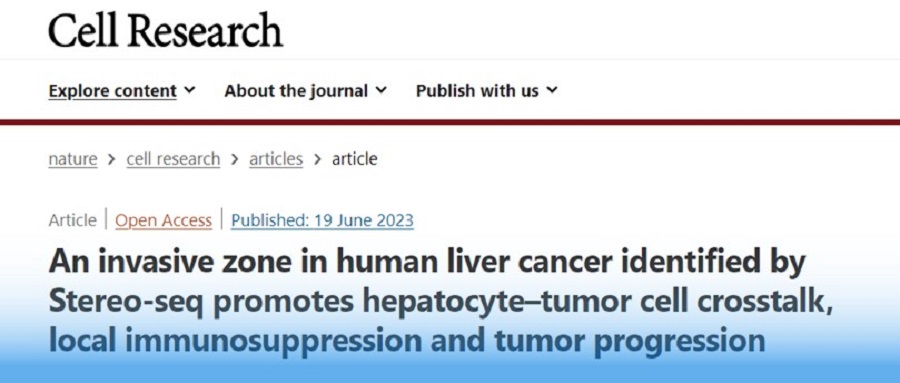Viewport: 900px width, 383px height.
Task: Click the dark red divider line
Action: pos(450,122)
